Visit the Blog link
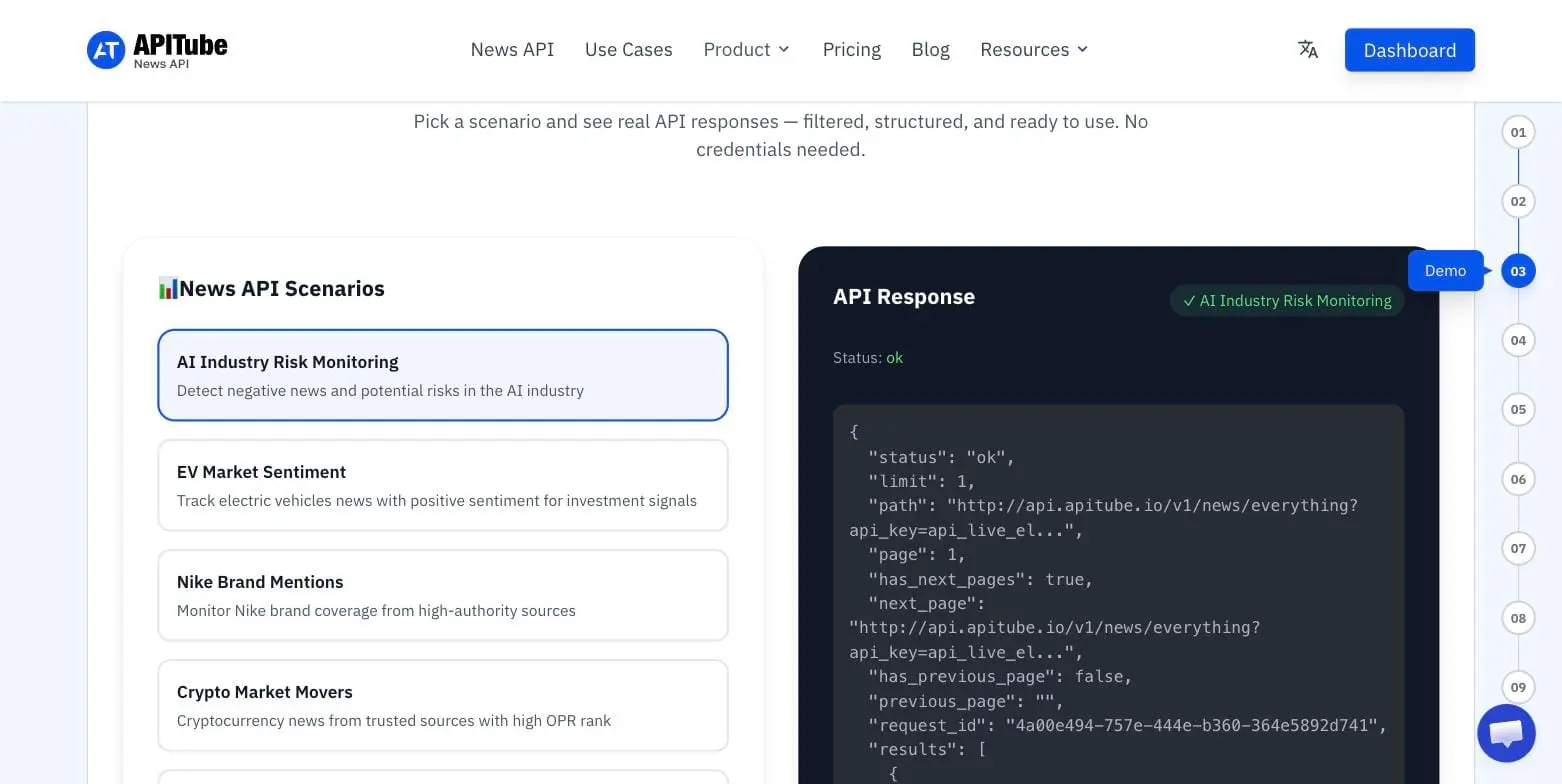The width and height of the screenshot is (1562, 784). point(931,50)
